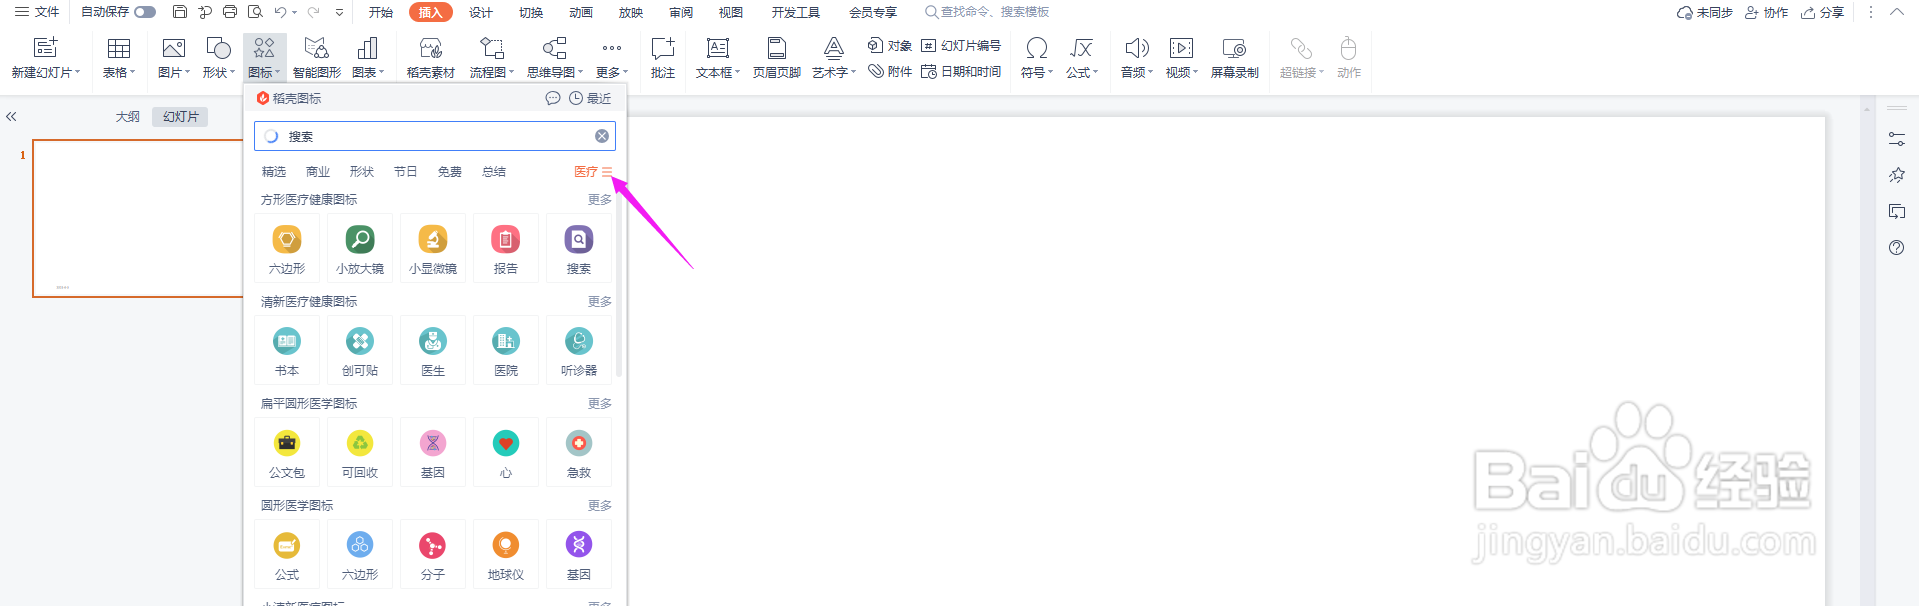Viewport: 1919px width, 606px height.
Task: Show 更多 for 扁平圆形医学图标
Action: pos(600,404)
